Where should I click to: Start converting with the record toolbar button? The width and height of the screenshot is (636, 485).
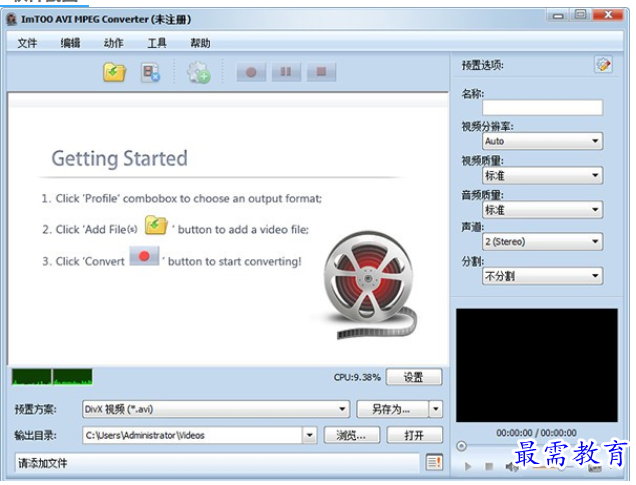click(251, 72)
